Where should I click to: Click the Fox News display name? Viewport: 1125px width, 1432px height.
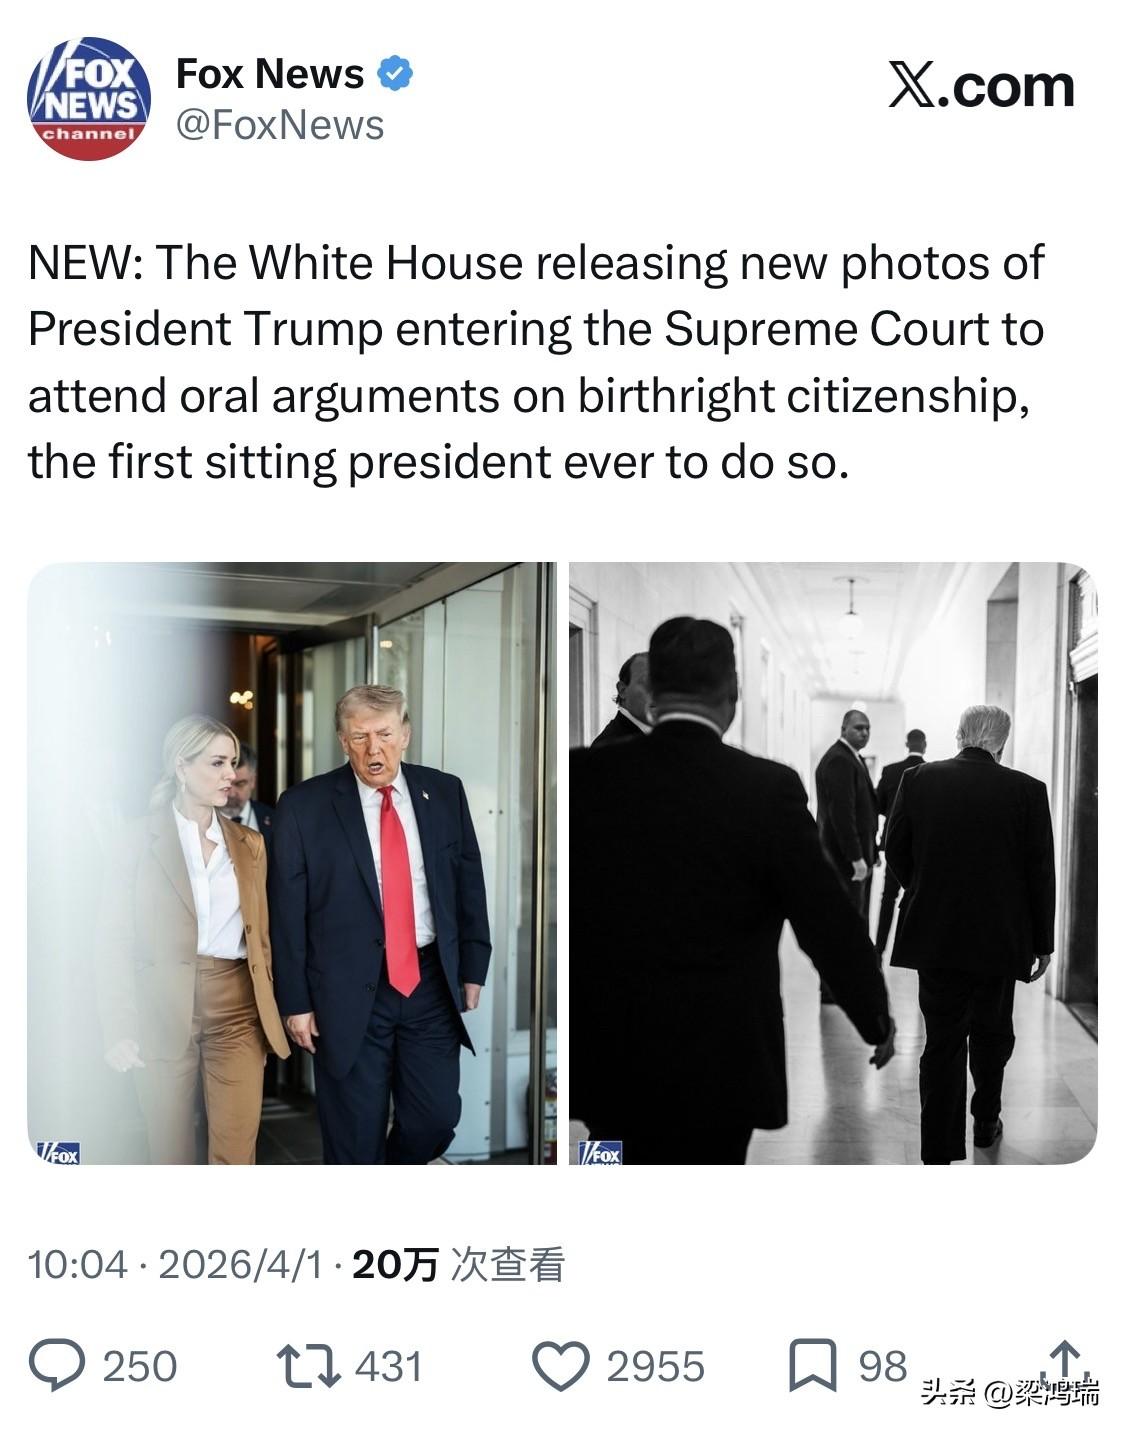270,74
